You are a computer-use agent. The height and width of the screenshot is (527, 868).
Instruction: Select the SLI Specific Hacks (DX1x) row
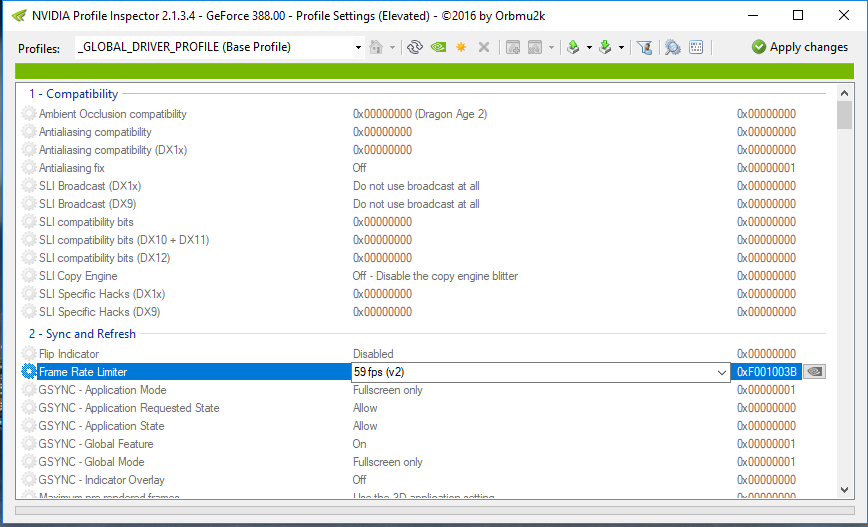pyautogui.click(x=424, y=294)
